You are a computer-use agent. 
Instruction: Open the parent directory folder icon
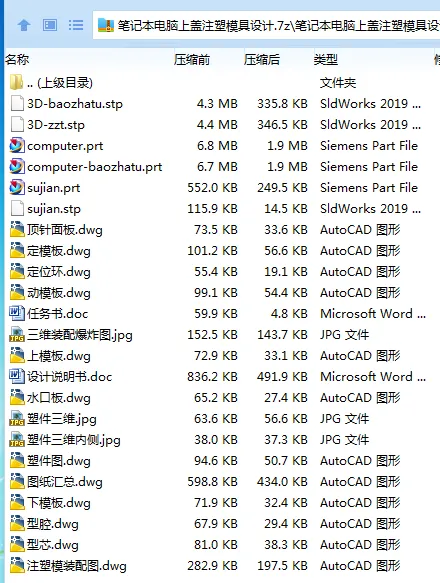pyautogui.click(x=16, y=82)
